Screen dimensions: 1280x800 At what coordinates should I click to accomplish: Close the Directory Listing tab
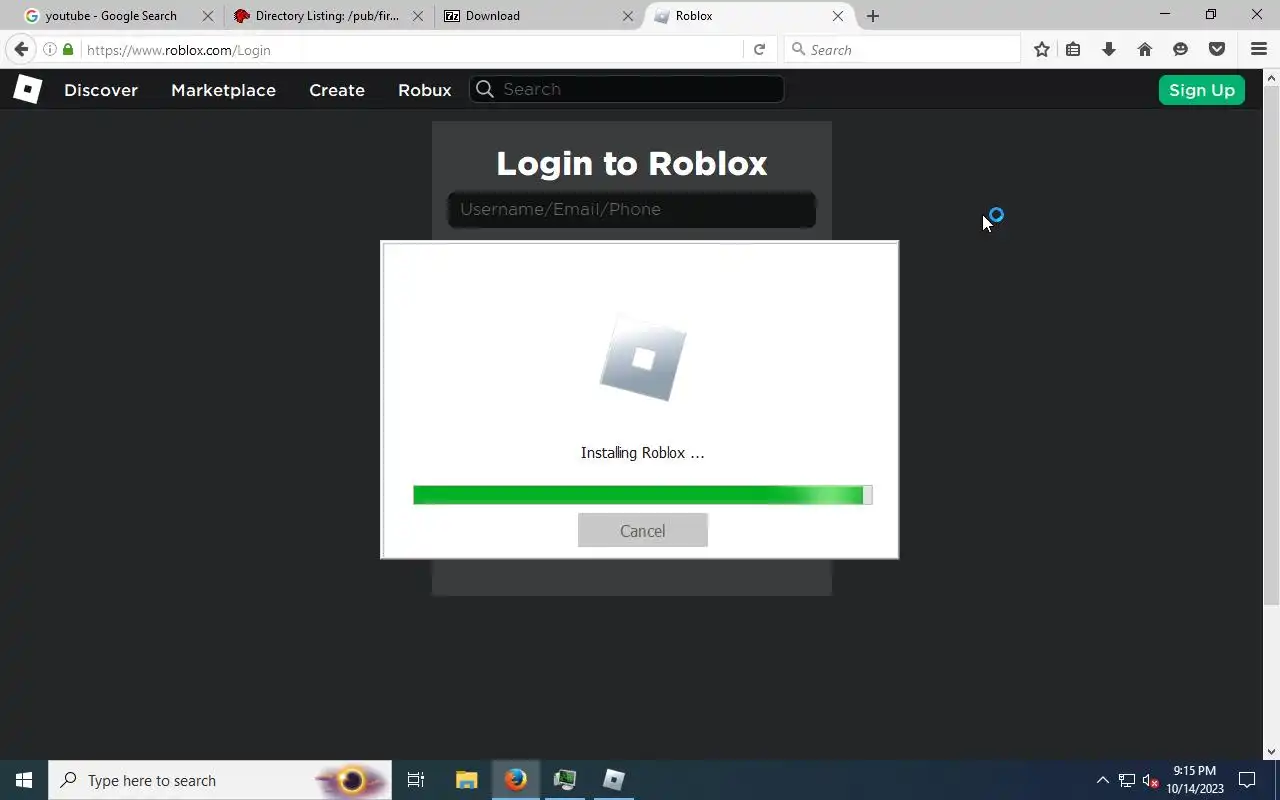[x=418, y=16]
